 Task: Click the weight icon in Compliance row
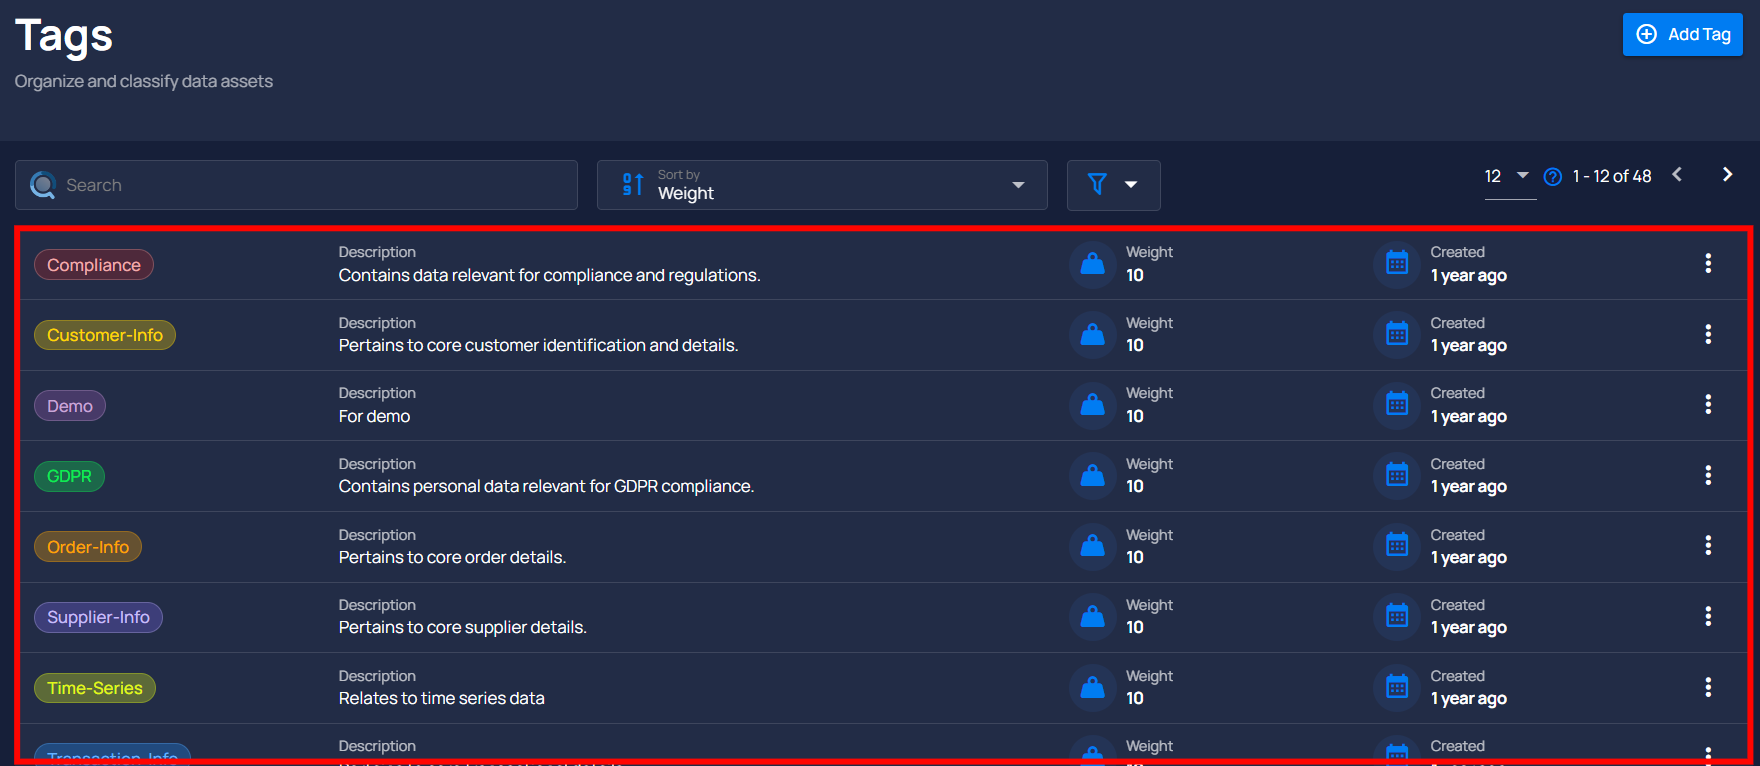[x=1093, y=264]
